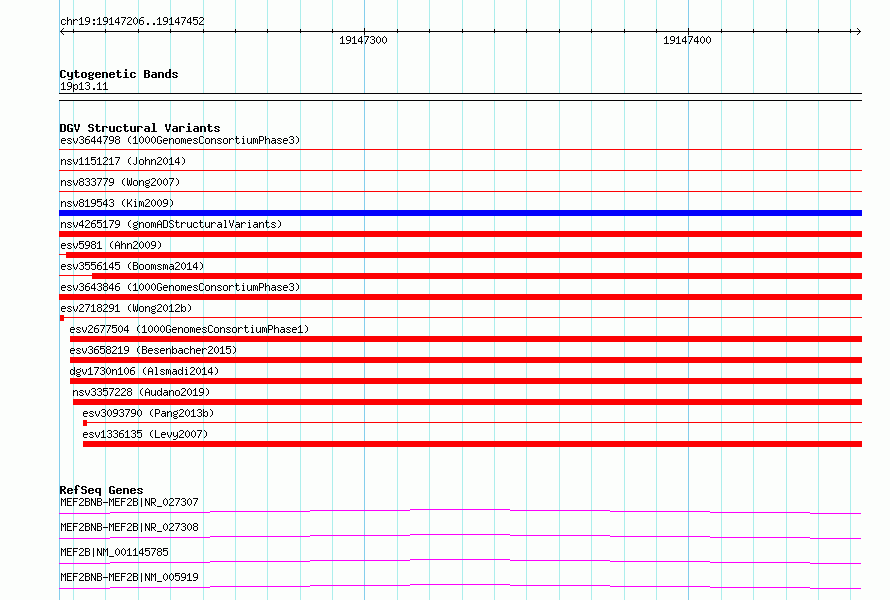Click the red bar under esv5981 (Ahn2009)

(464, 255)
